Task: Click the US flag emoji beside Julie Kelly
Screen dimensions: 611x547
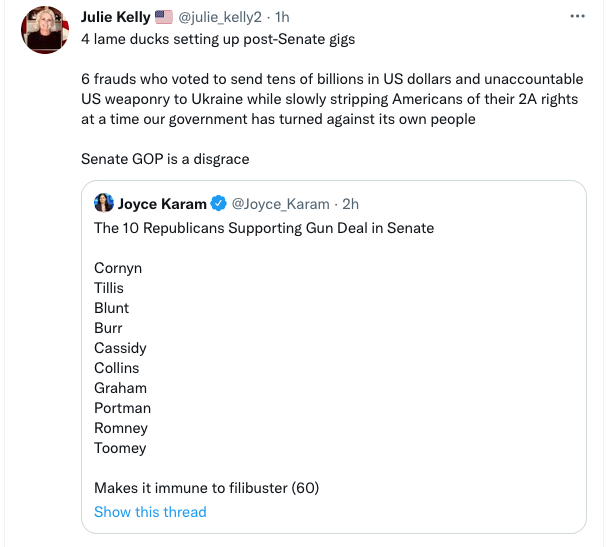Action: click(x=164, y=17)
